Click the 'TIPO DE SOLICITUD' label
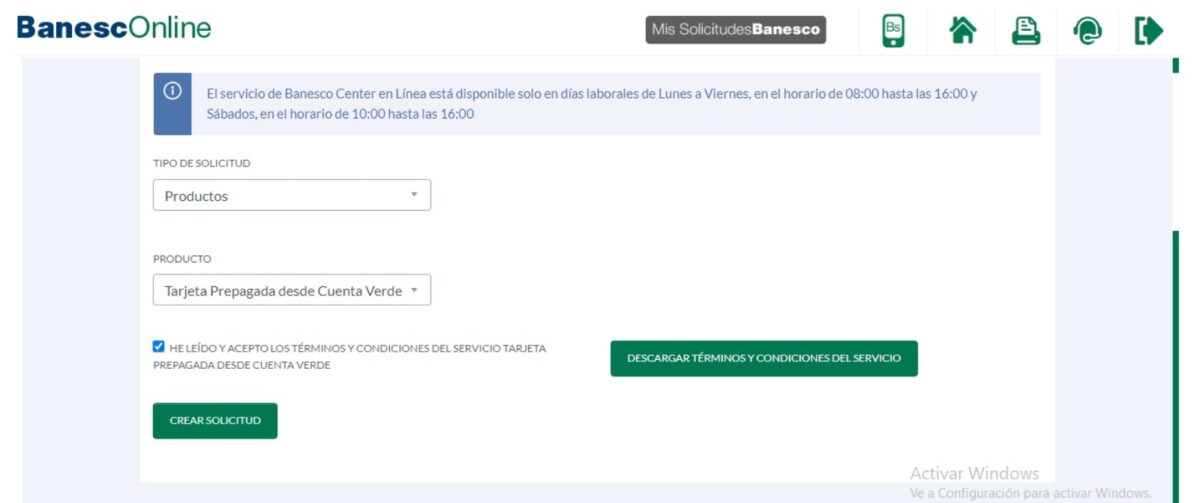The image size is (1200, 503). 202,162
